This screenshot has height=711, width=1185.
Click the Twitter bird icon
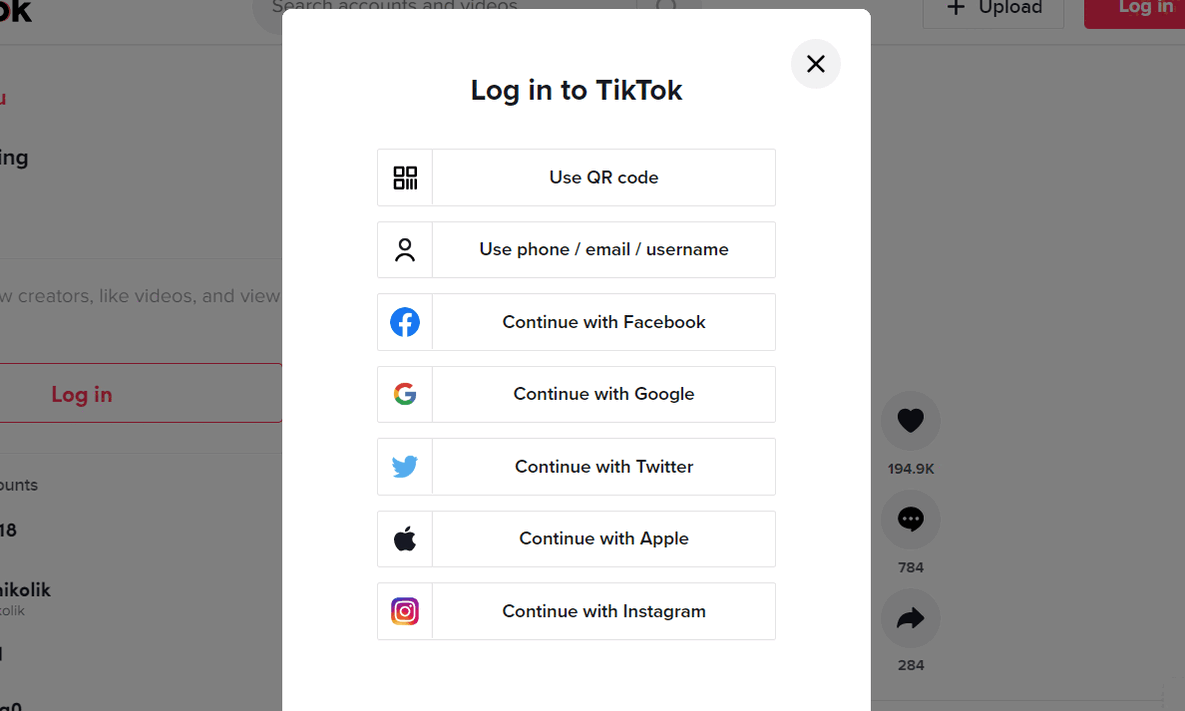click(404, 466)
